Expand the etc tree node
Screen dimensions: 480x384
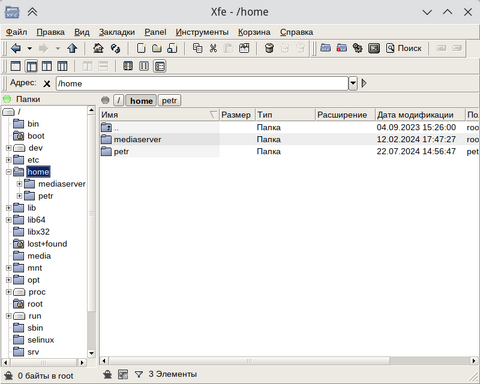9,160
